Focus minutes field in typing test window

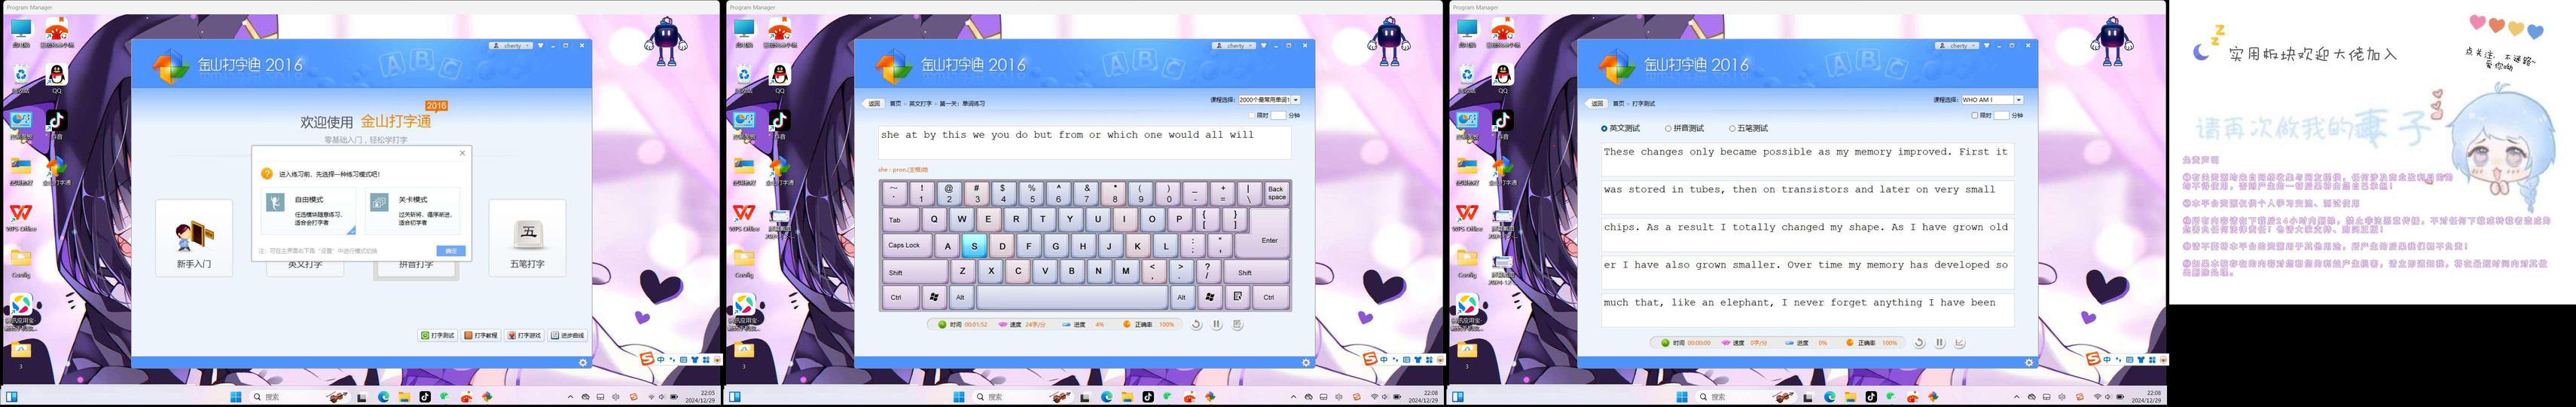tap(2001, 115)
